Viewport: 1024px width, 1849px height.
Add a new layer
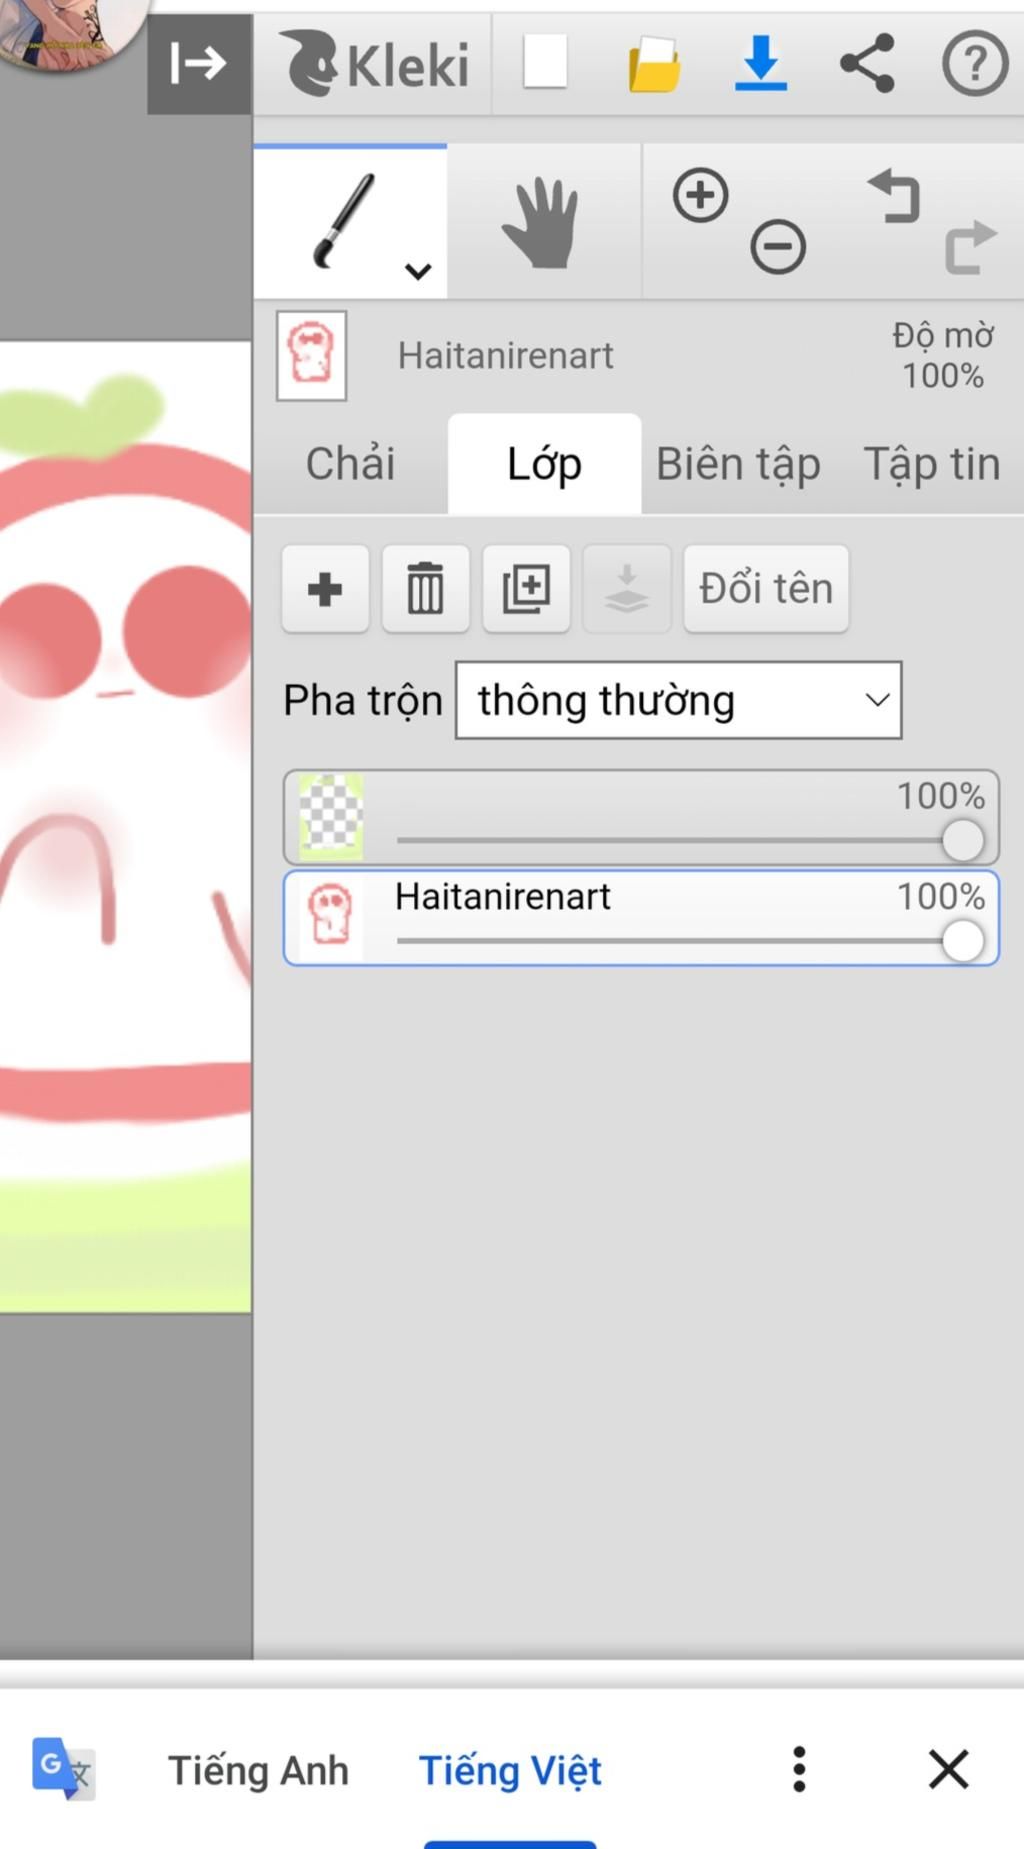point(325,588)
